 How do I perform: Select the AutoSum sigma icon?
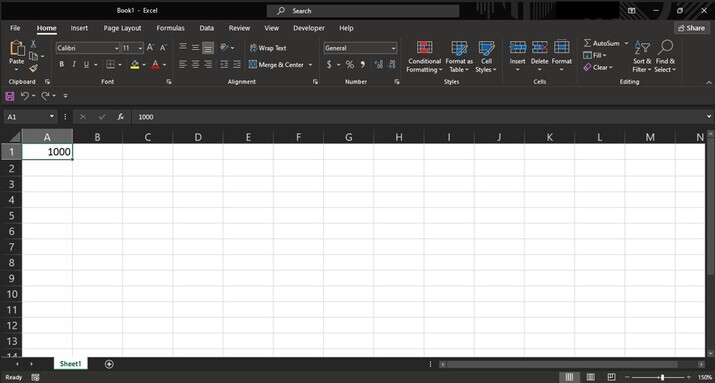tap(588, 43)
